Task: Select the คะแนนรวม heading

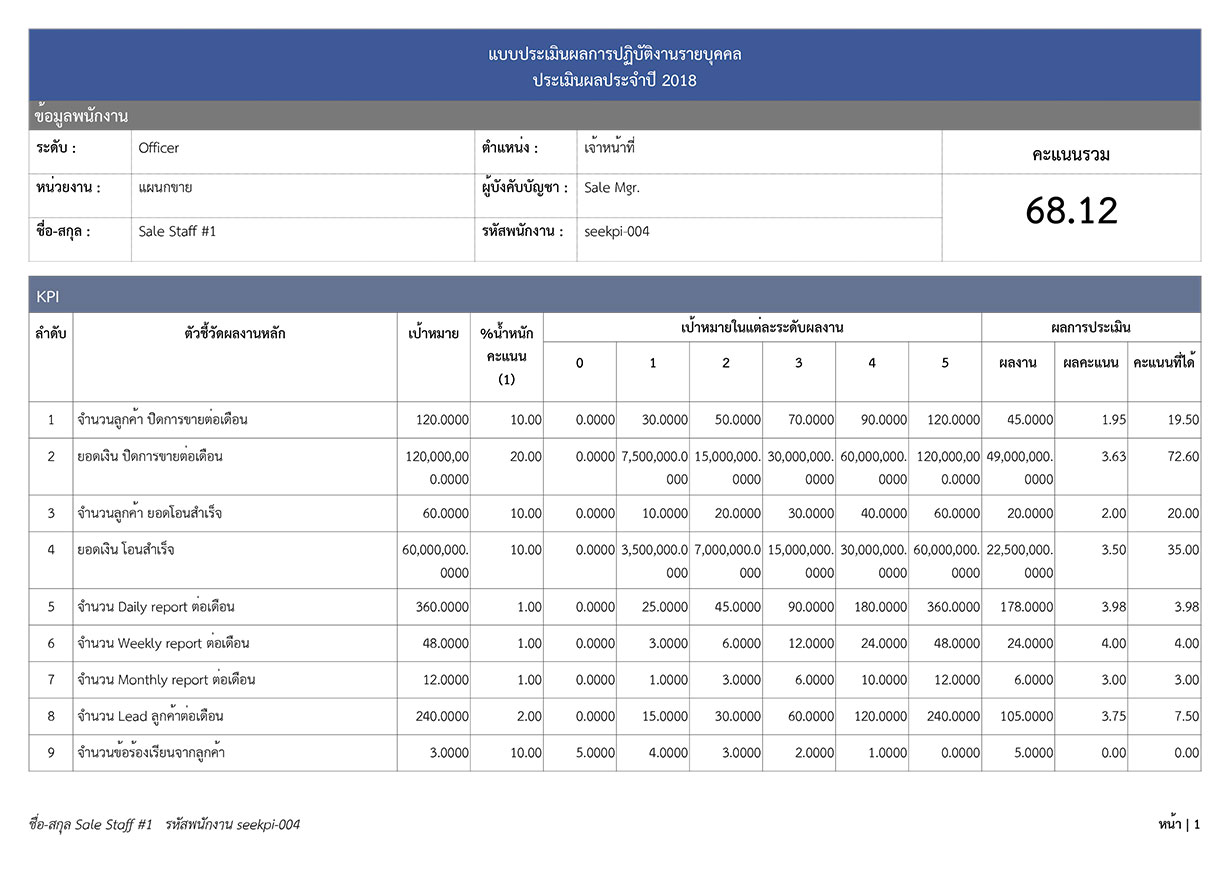Action: pos(1071,154)
